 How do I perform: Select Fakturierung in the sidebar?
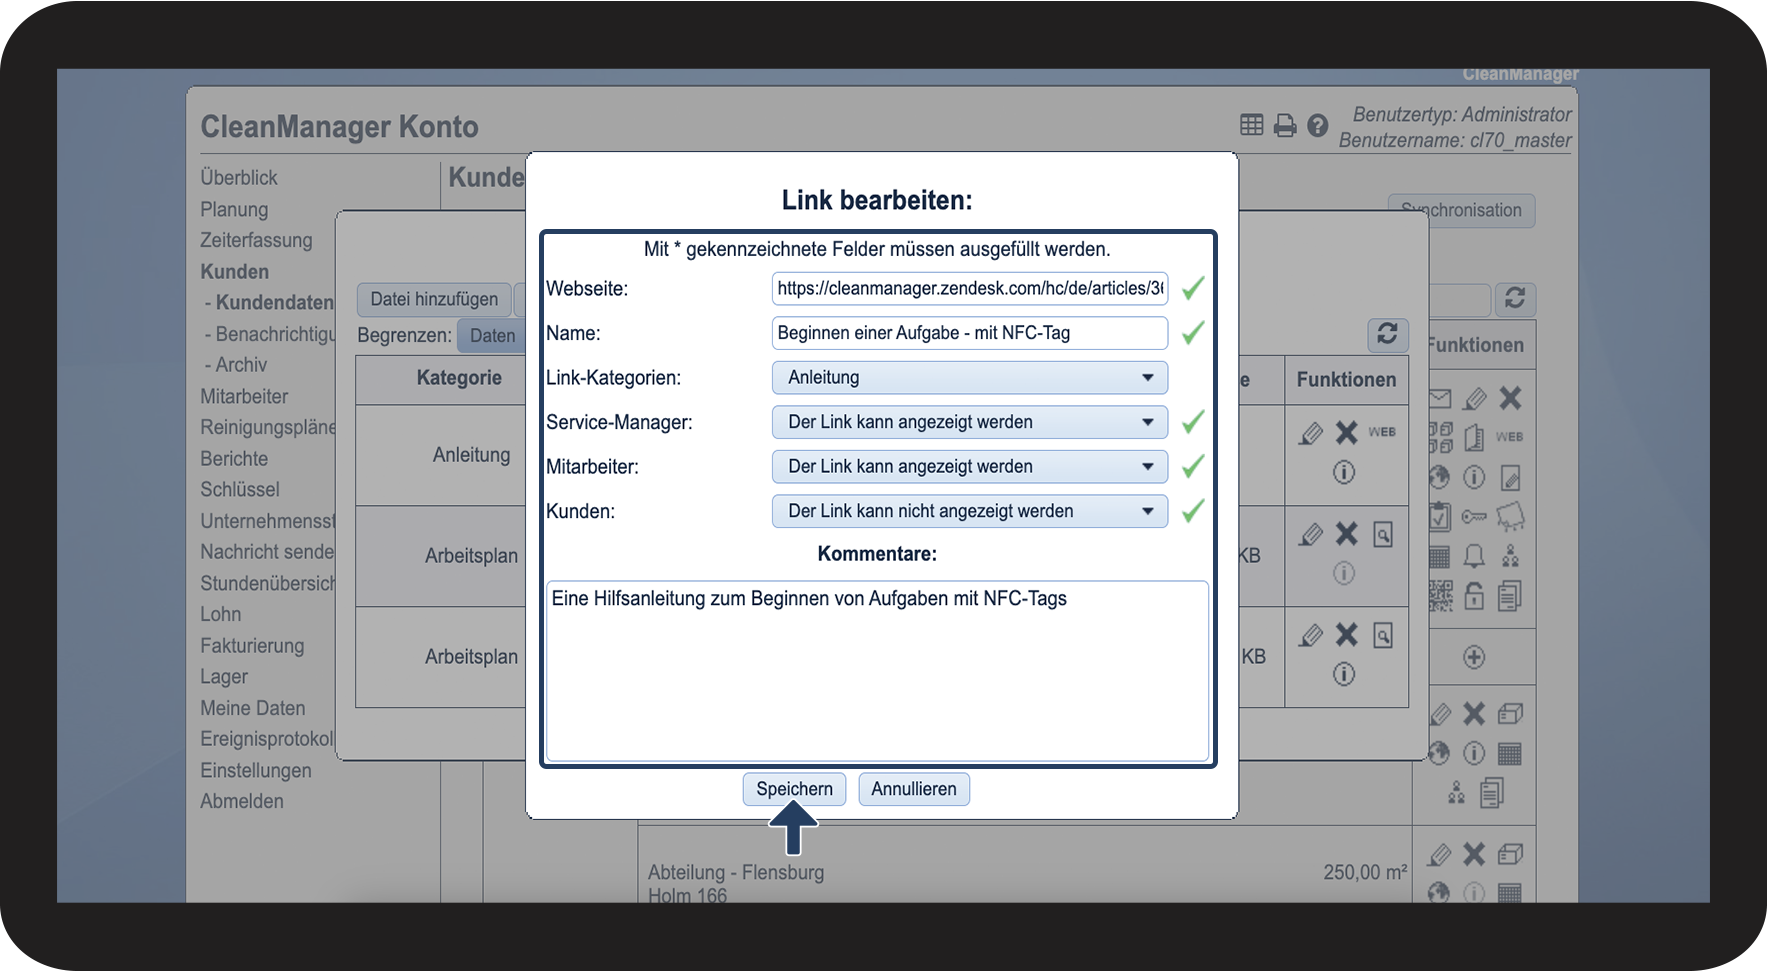click(252, 646)
